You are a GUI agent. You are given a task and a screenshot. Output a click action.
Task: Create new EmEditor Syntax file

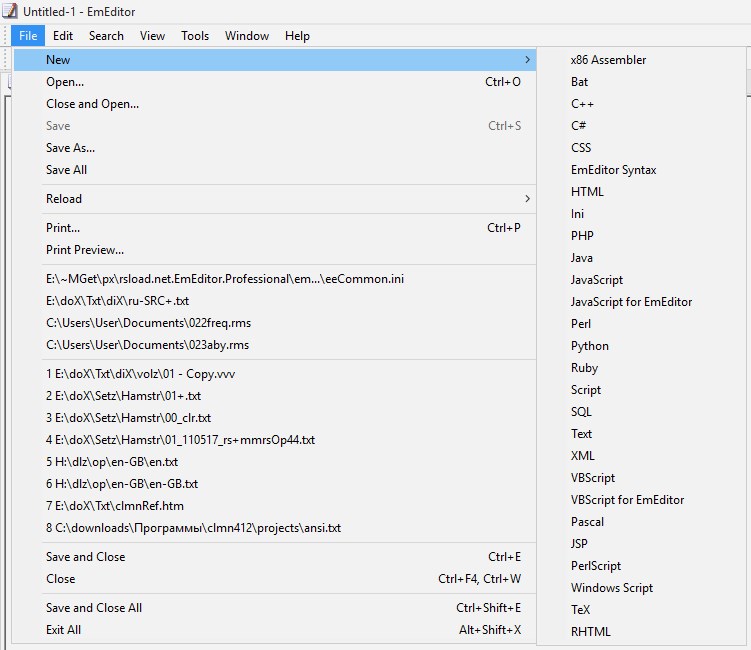(642, 170)
